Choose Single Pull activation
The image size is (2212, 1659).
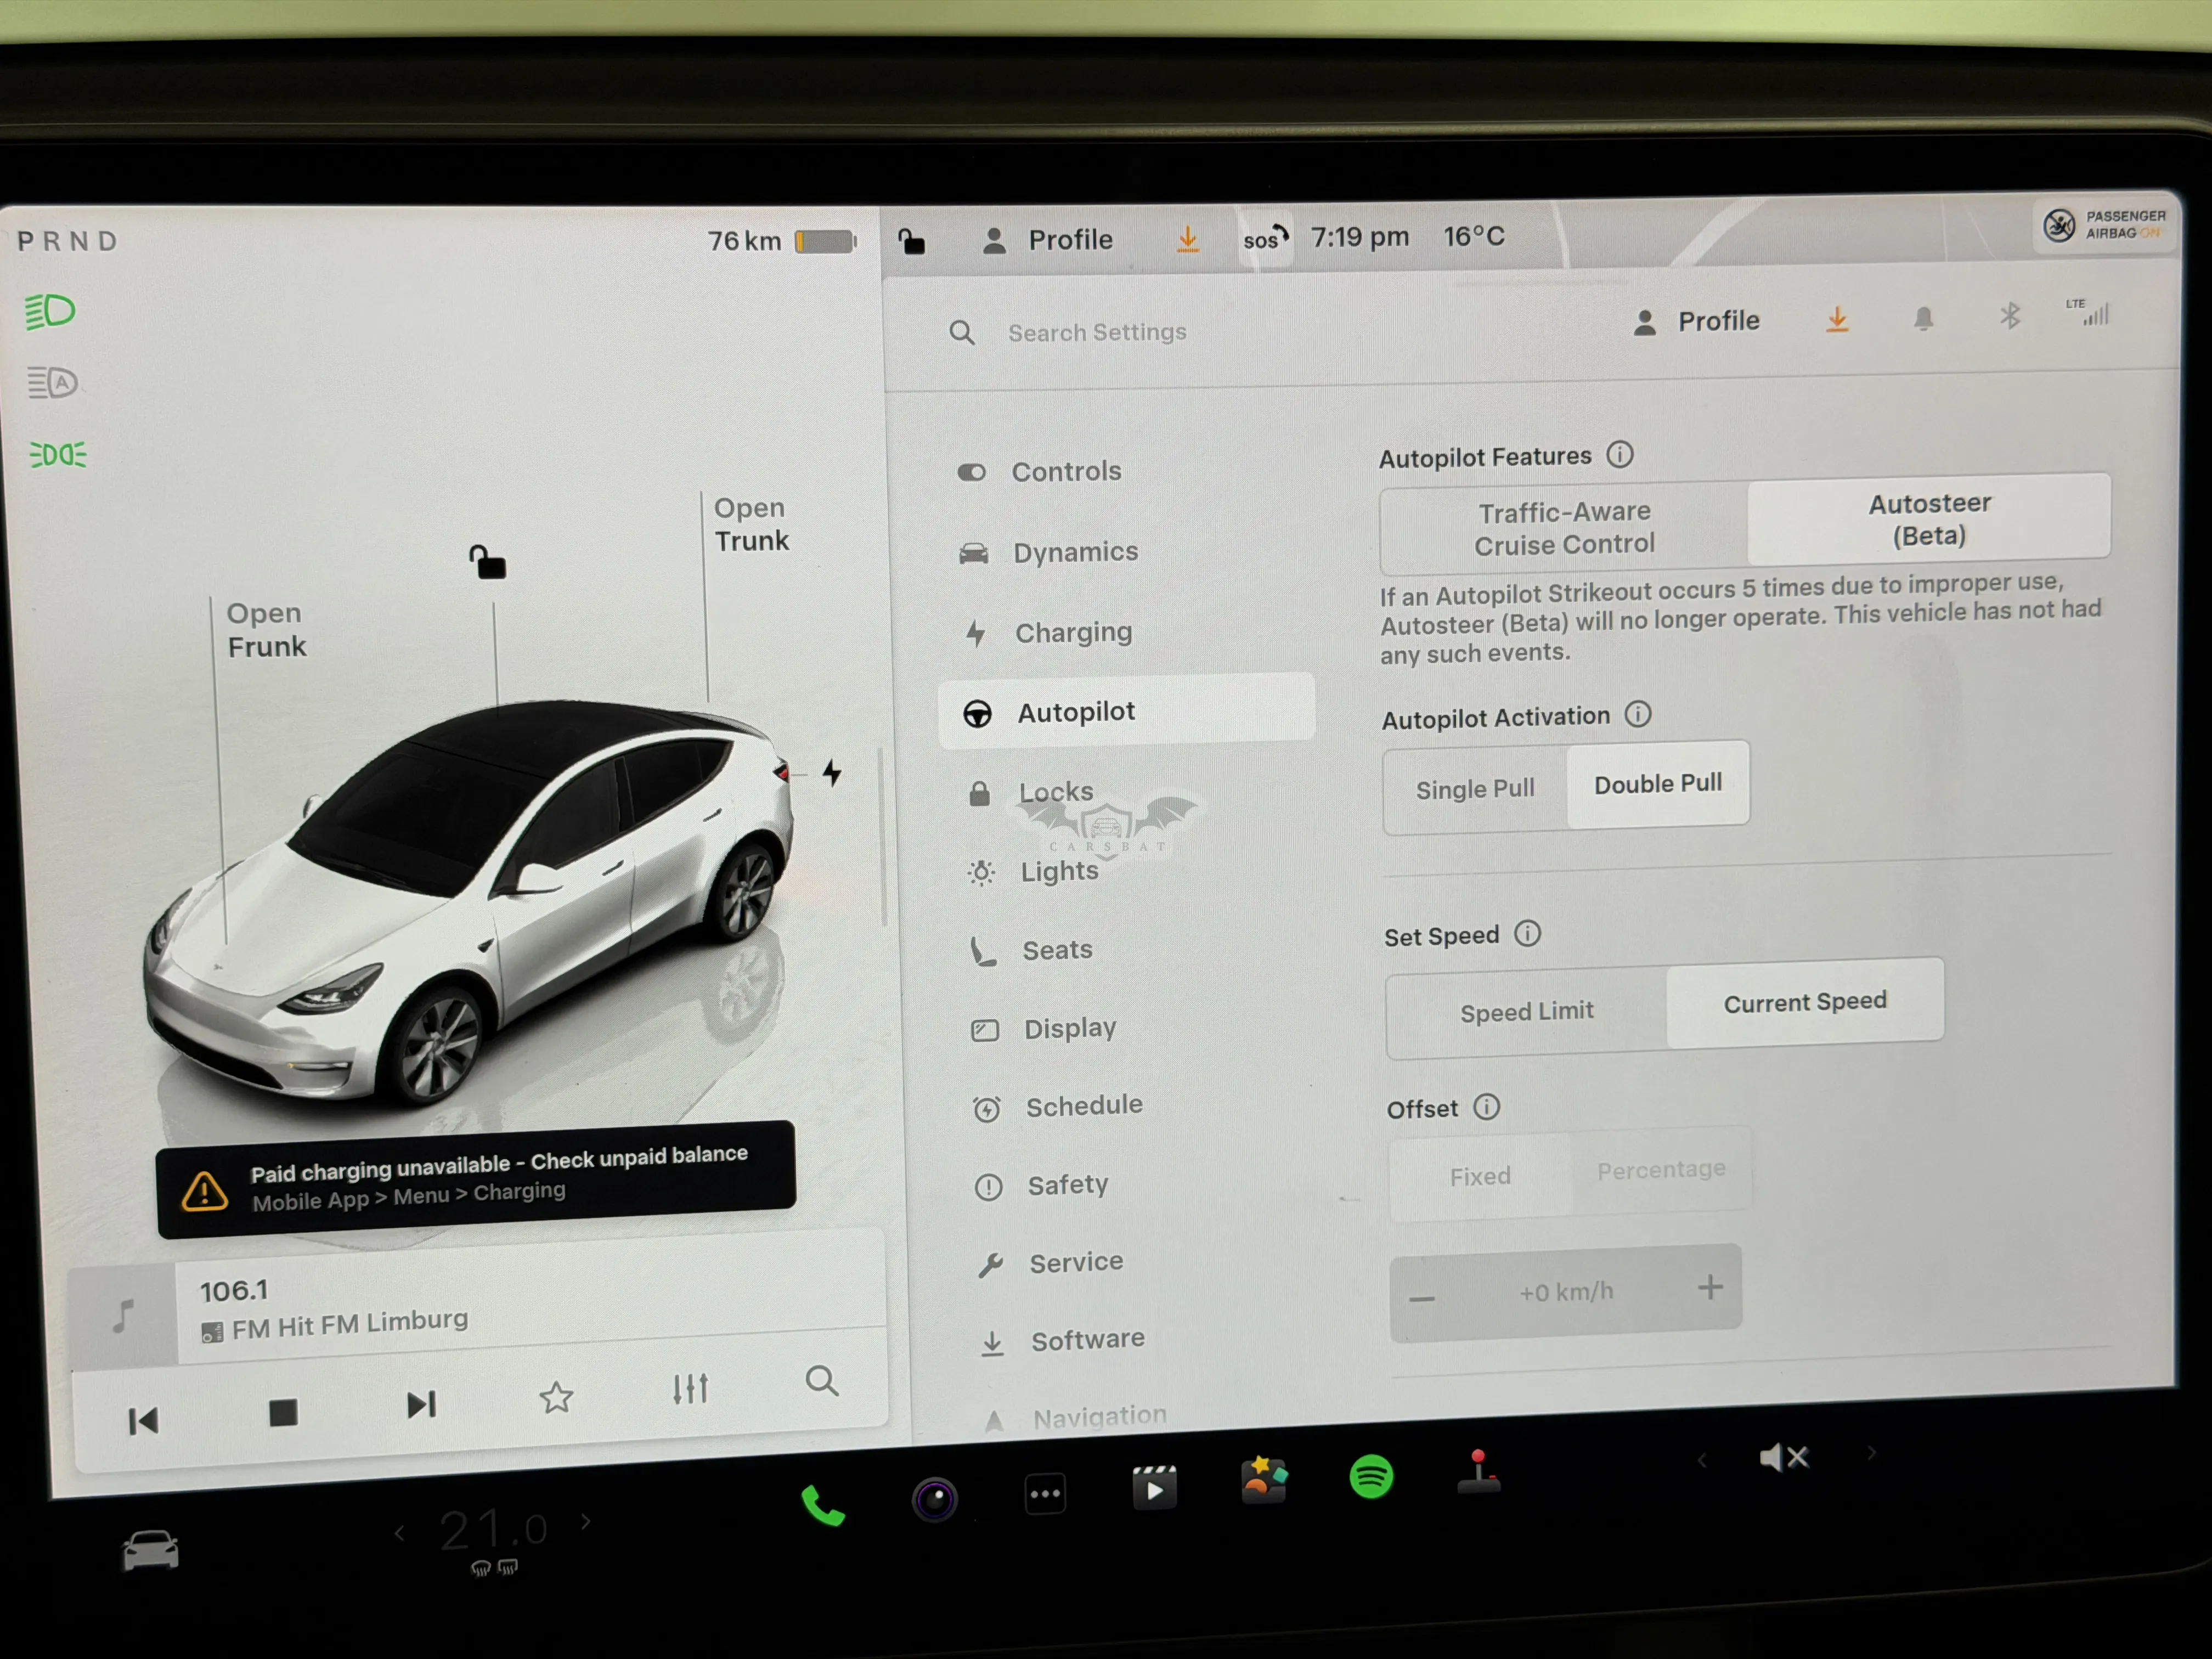click(1475, 789)
